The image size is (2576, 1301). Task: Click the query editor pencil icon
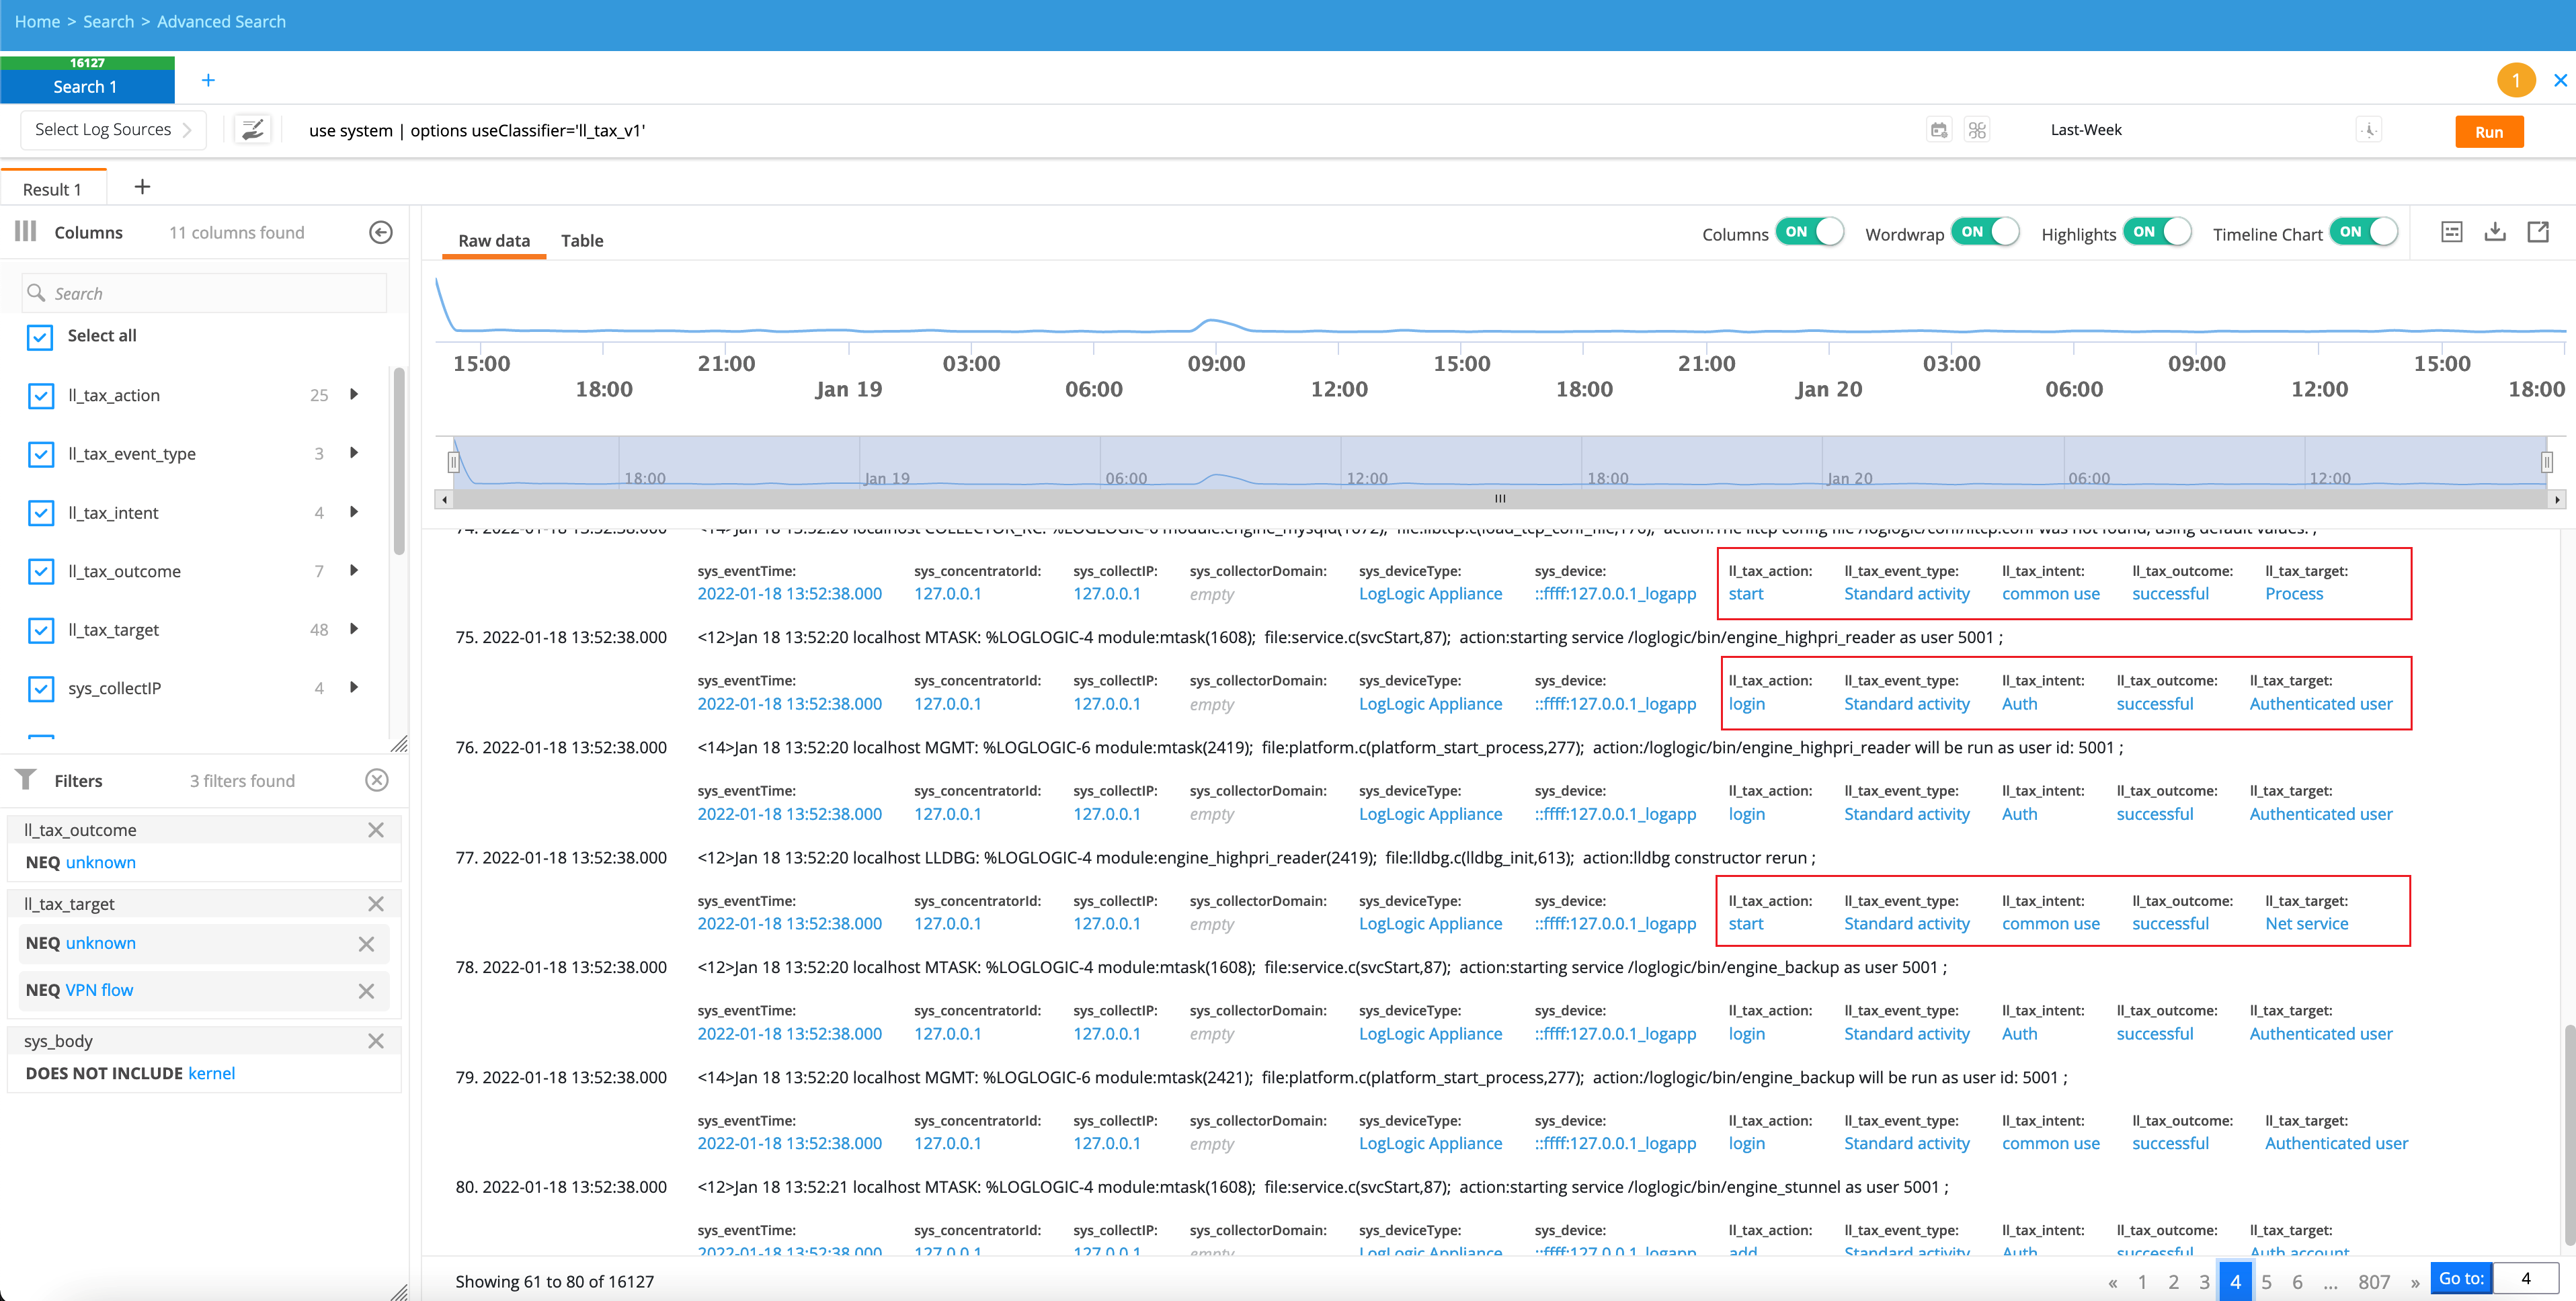[253, 130]
